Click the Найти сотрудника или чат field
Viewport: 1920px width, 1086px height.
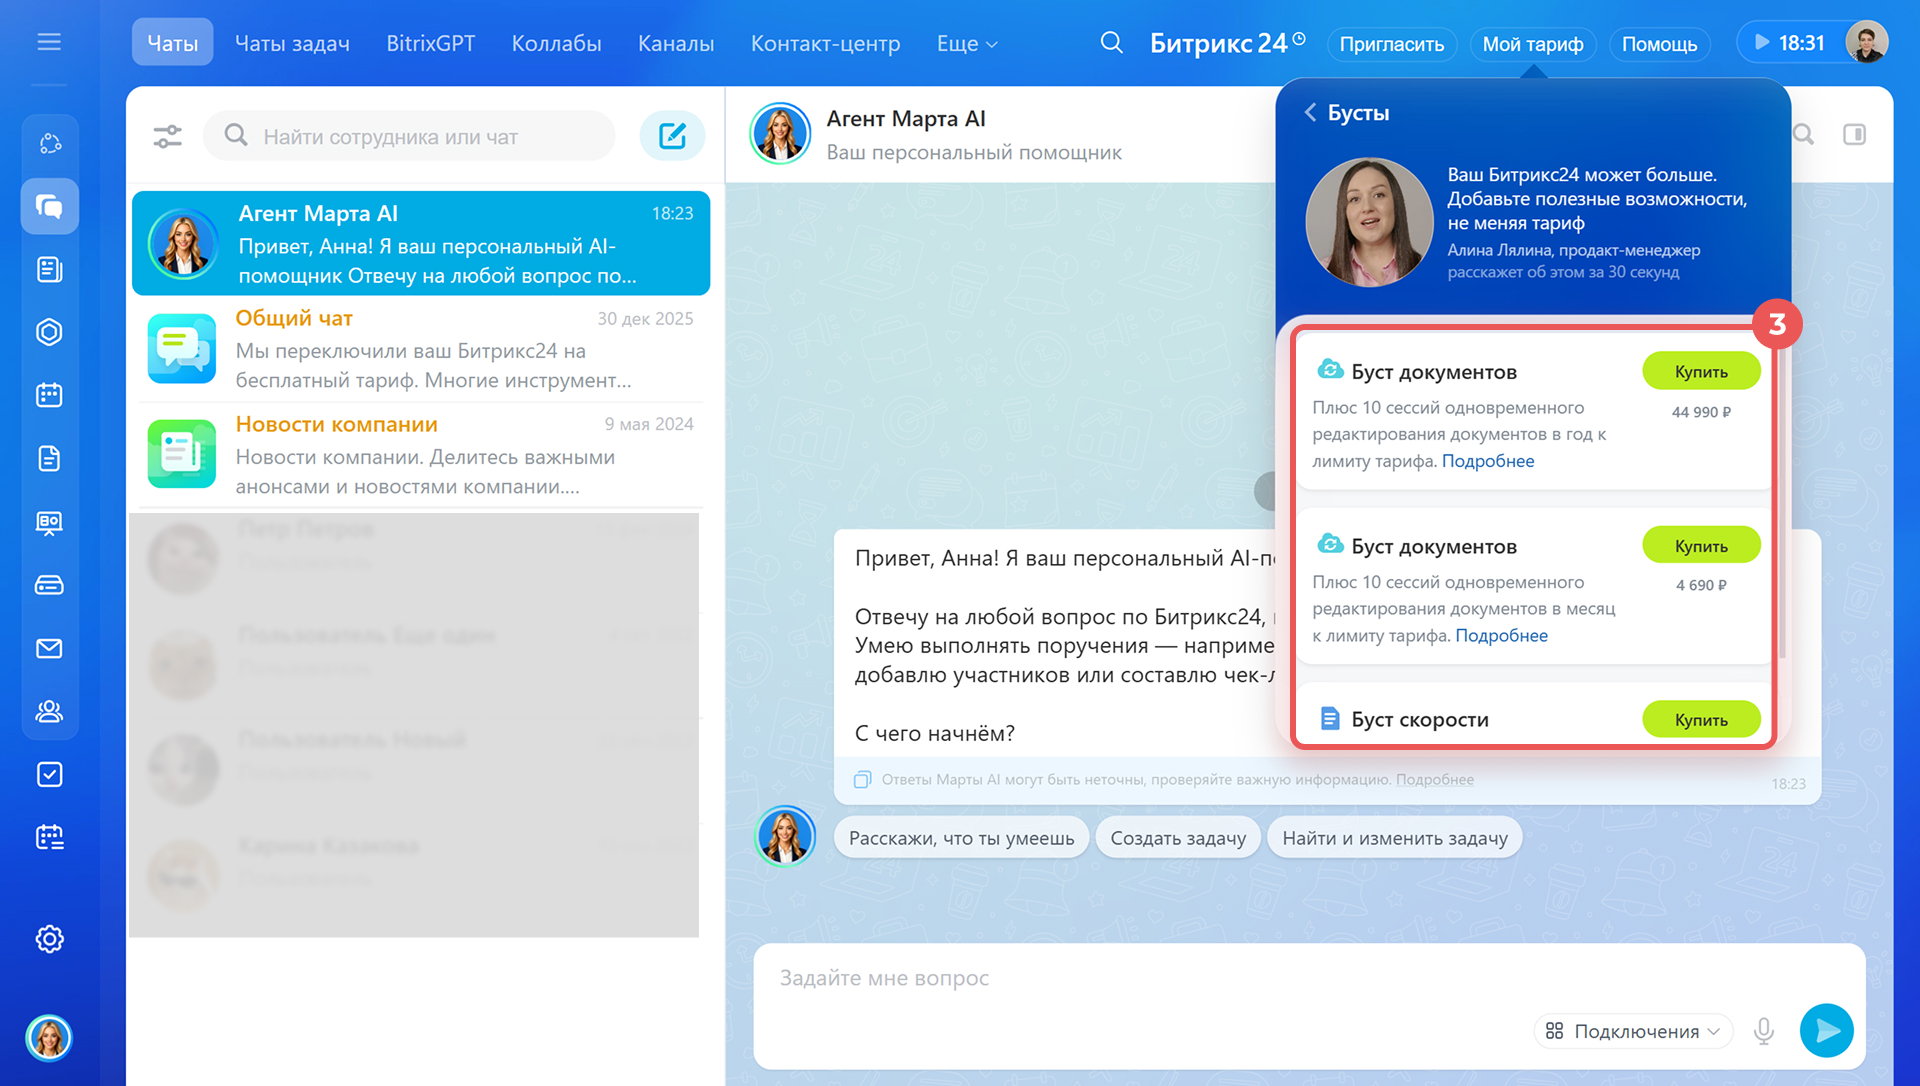tap(410, 136)
